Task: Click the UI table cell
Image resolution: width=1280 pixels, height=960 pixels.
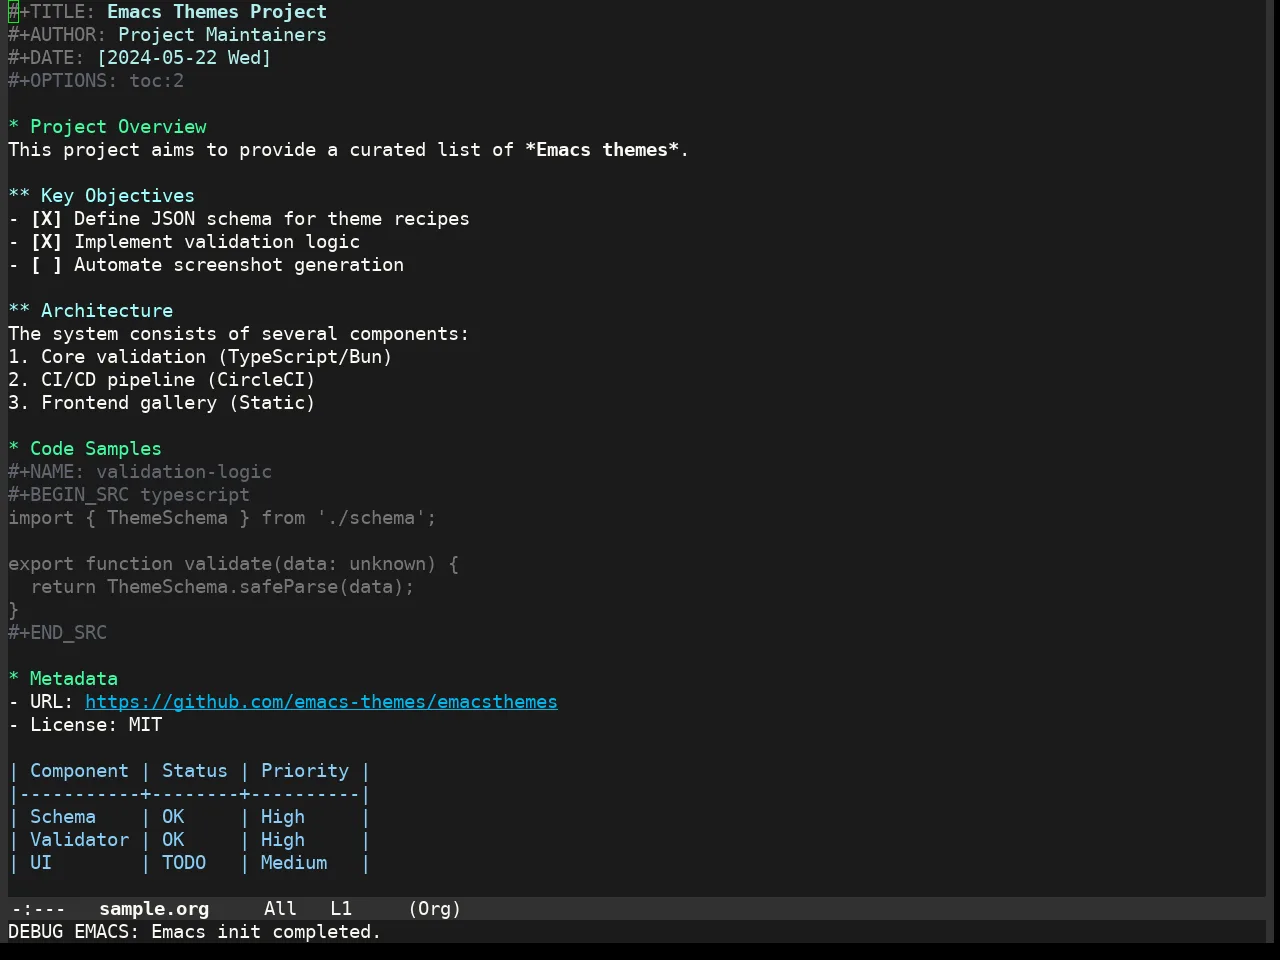Action: [x=41, y=863]
